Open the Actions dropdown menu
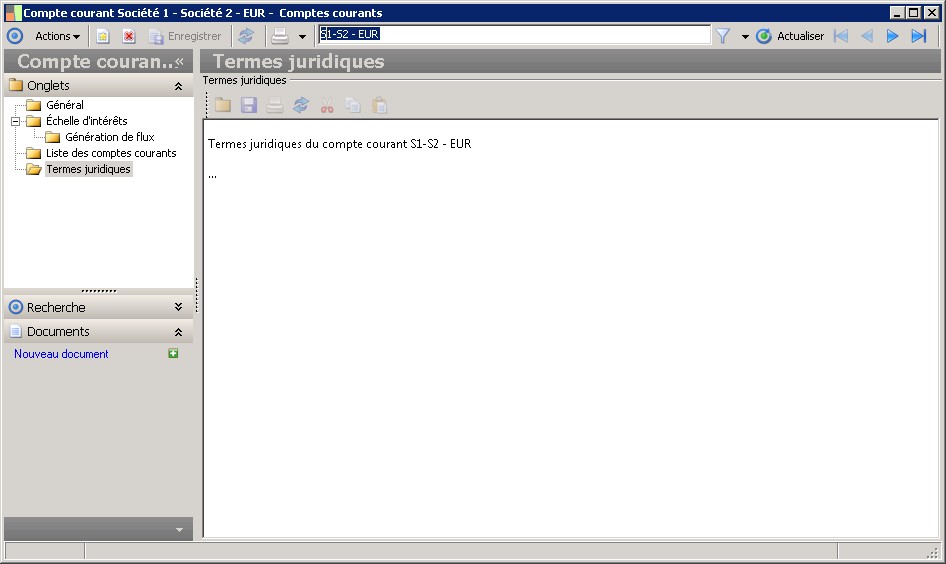The width and height of the screenshot is (946, 564). [57, 36]
